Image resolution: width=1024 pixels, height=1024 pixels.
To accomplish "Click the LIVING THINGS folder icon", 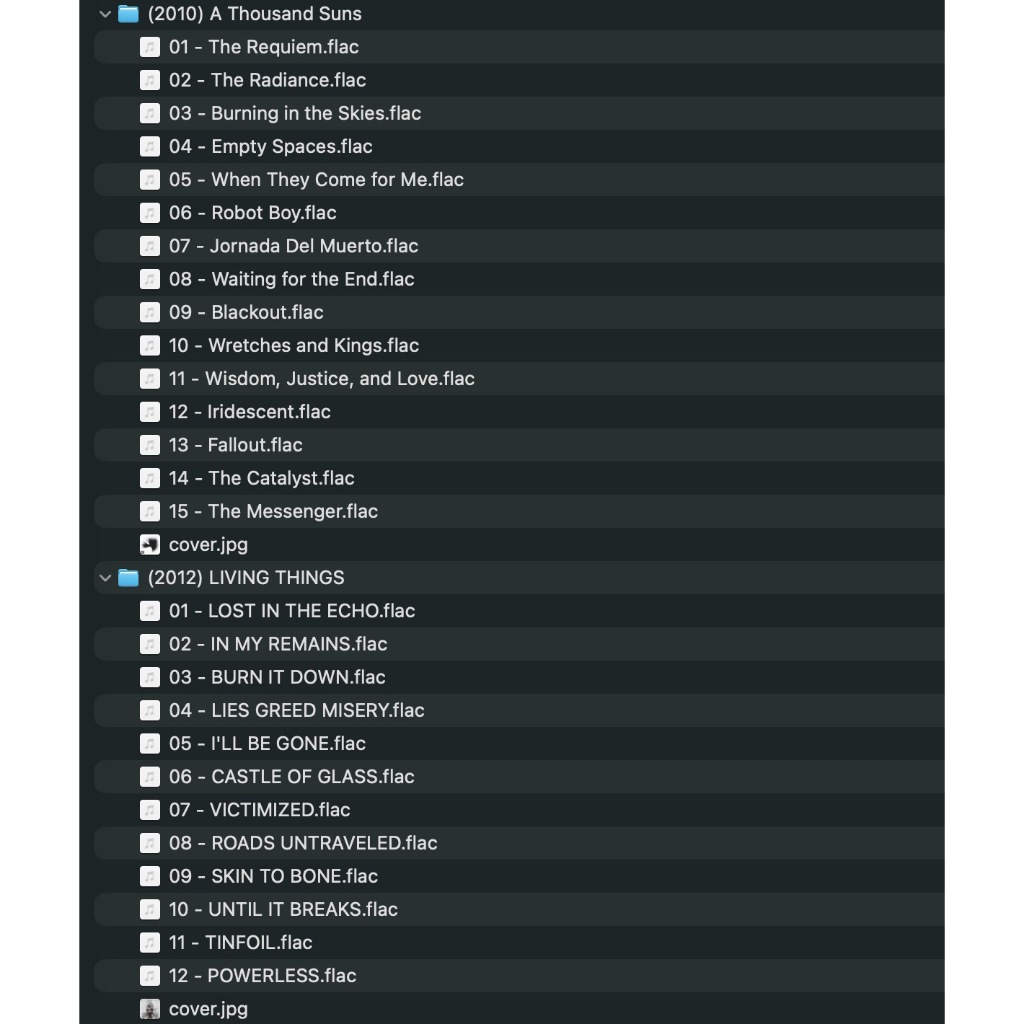I will pos(129,578).
